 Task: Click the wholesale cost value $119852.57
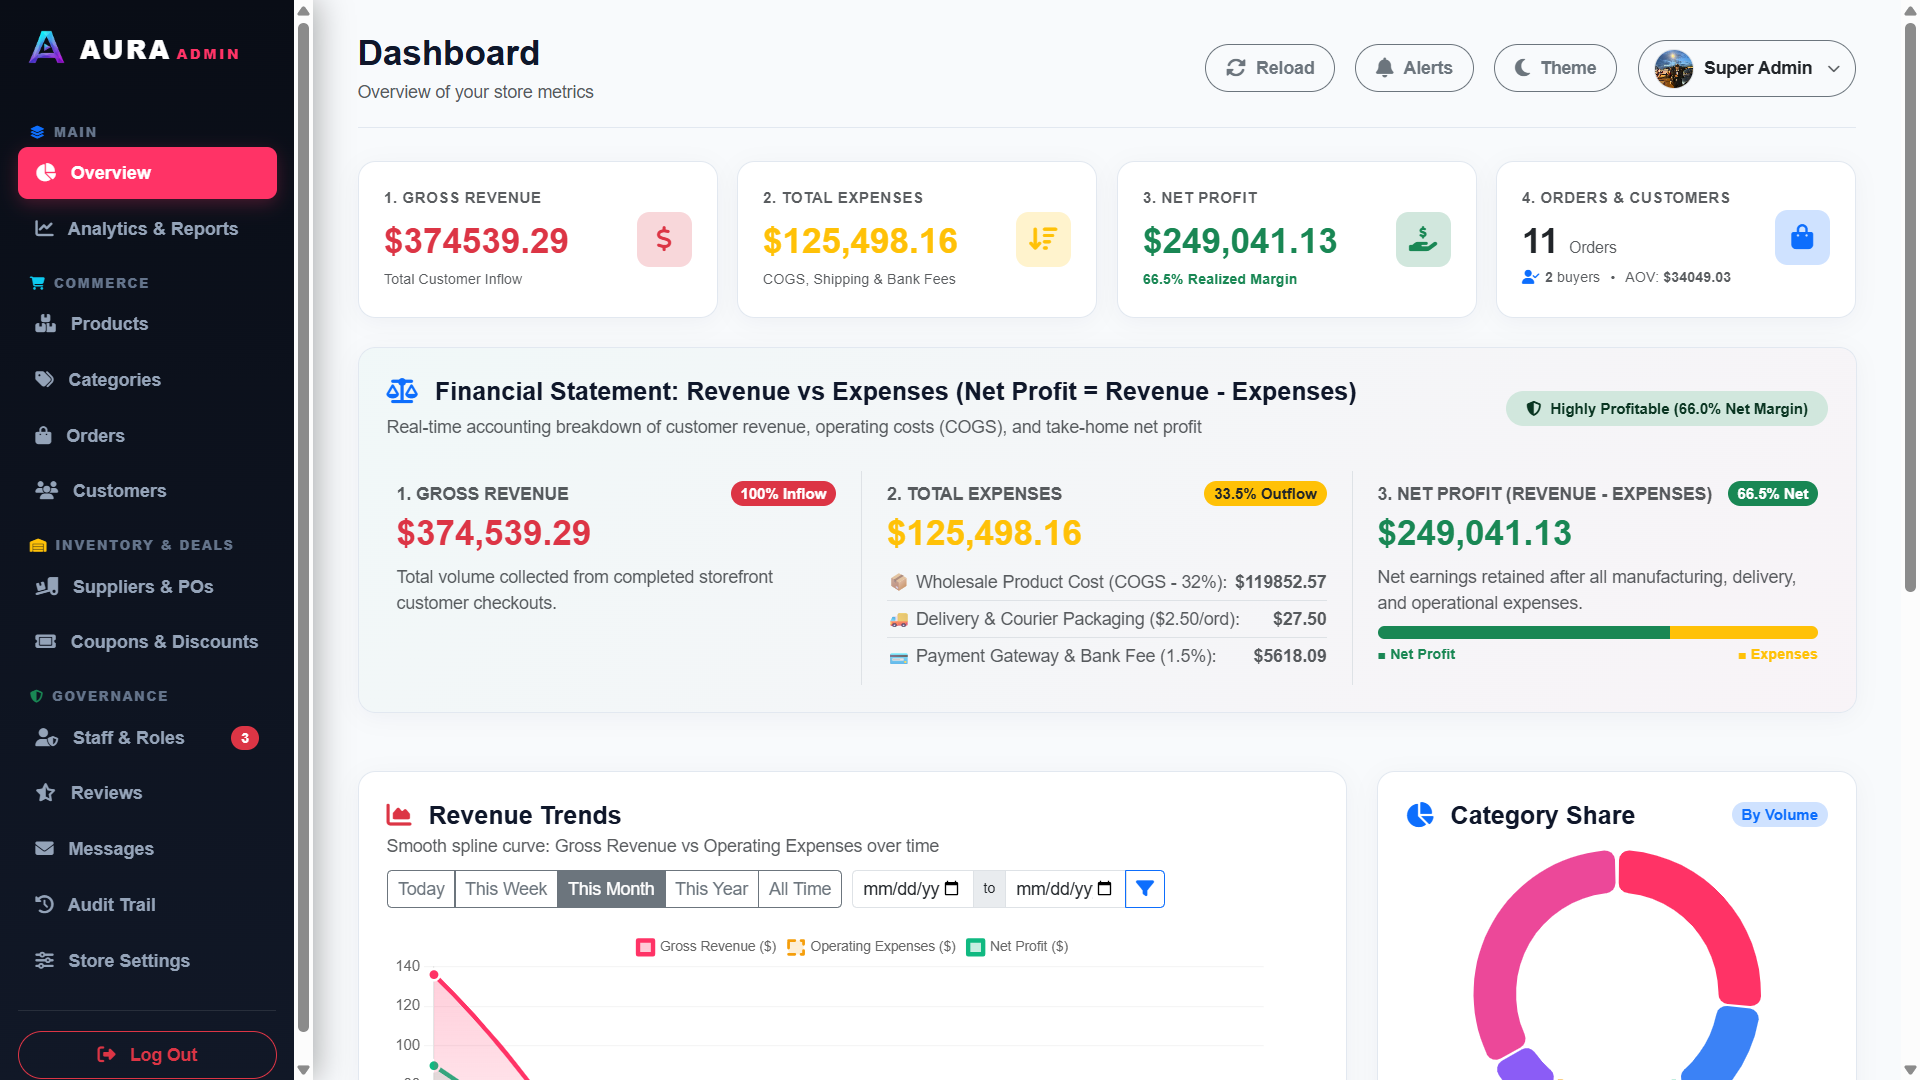point(1280,582)
